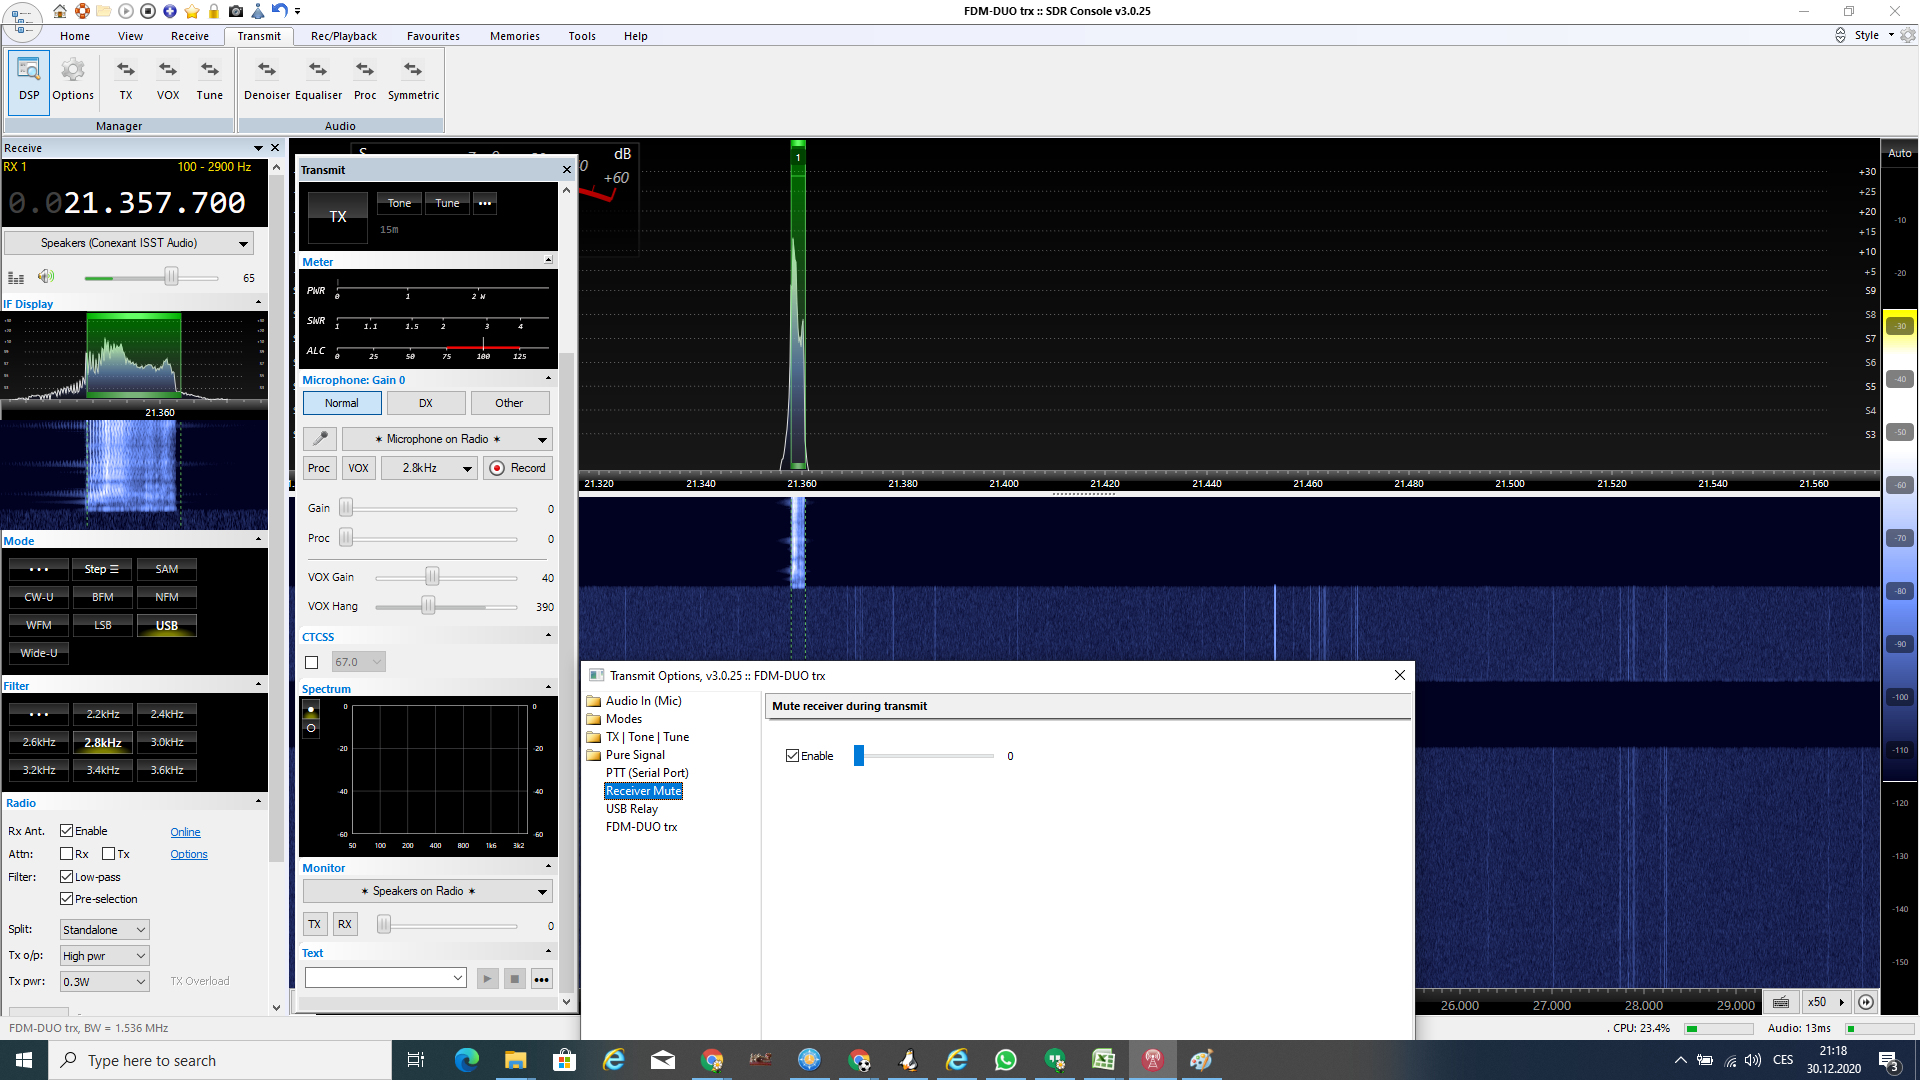
Task: Select USB Relay in options tree
Action: pos(631,809)
